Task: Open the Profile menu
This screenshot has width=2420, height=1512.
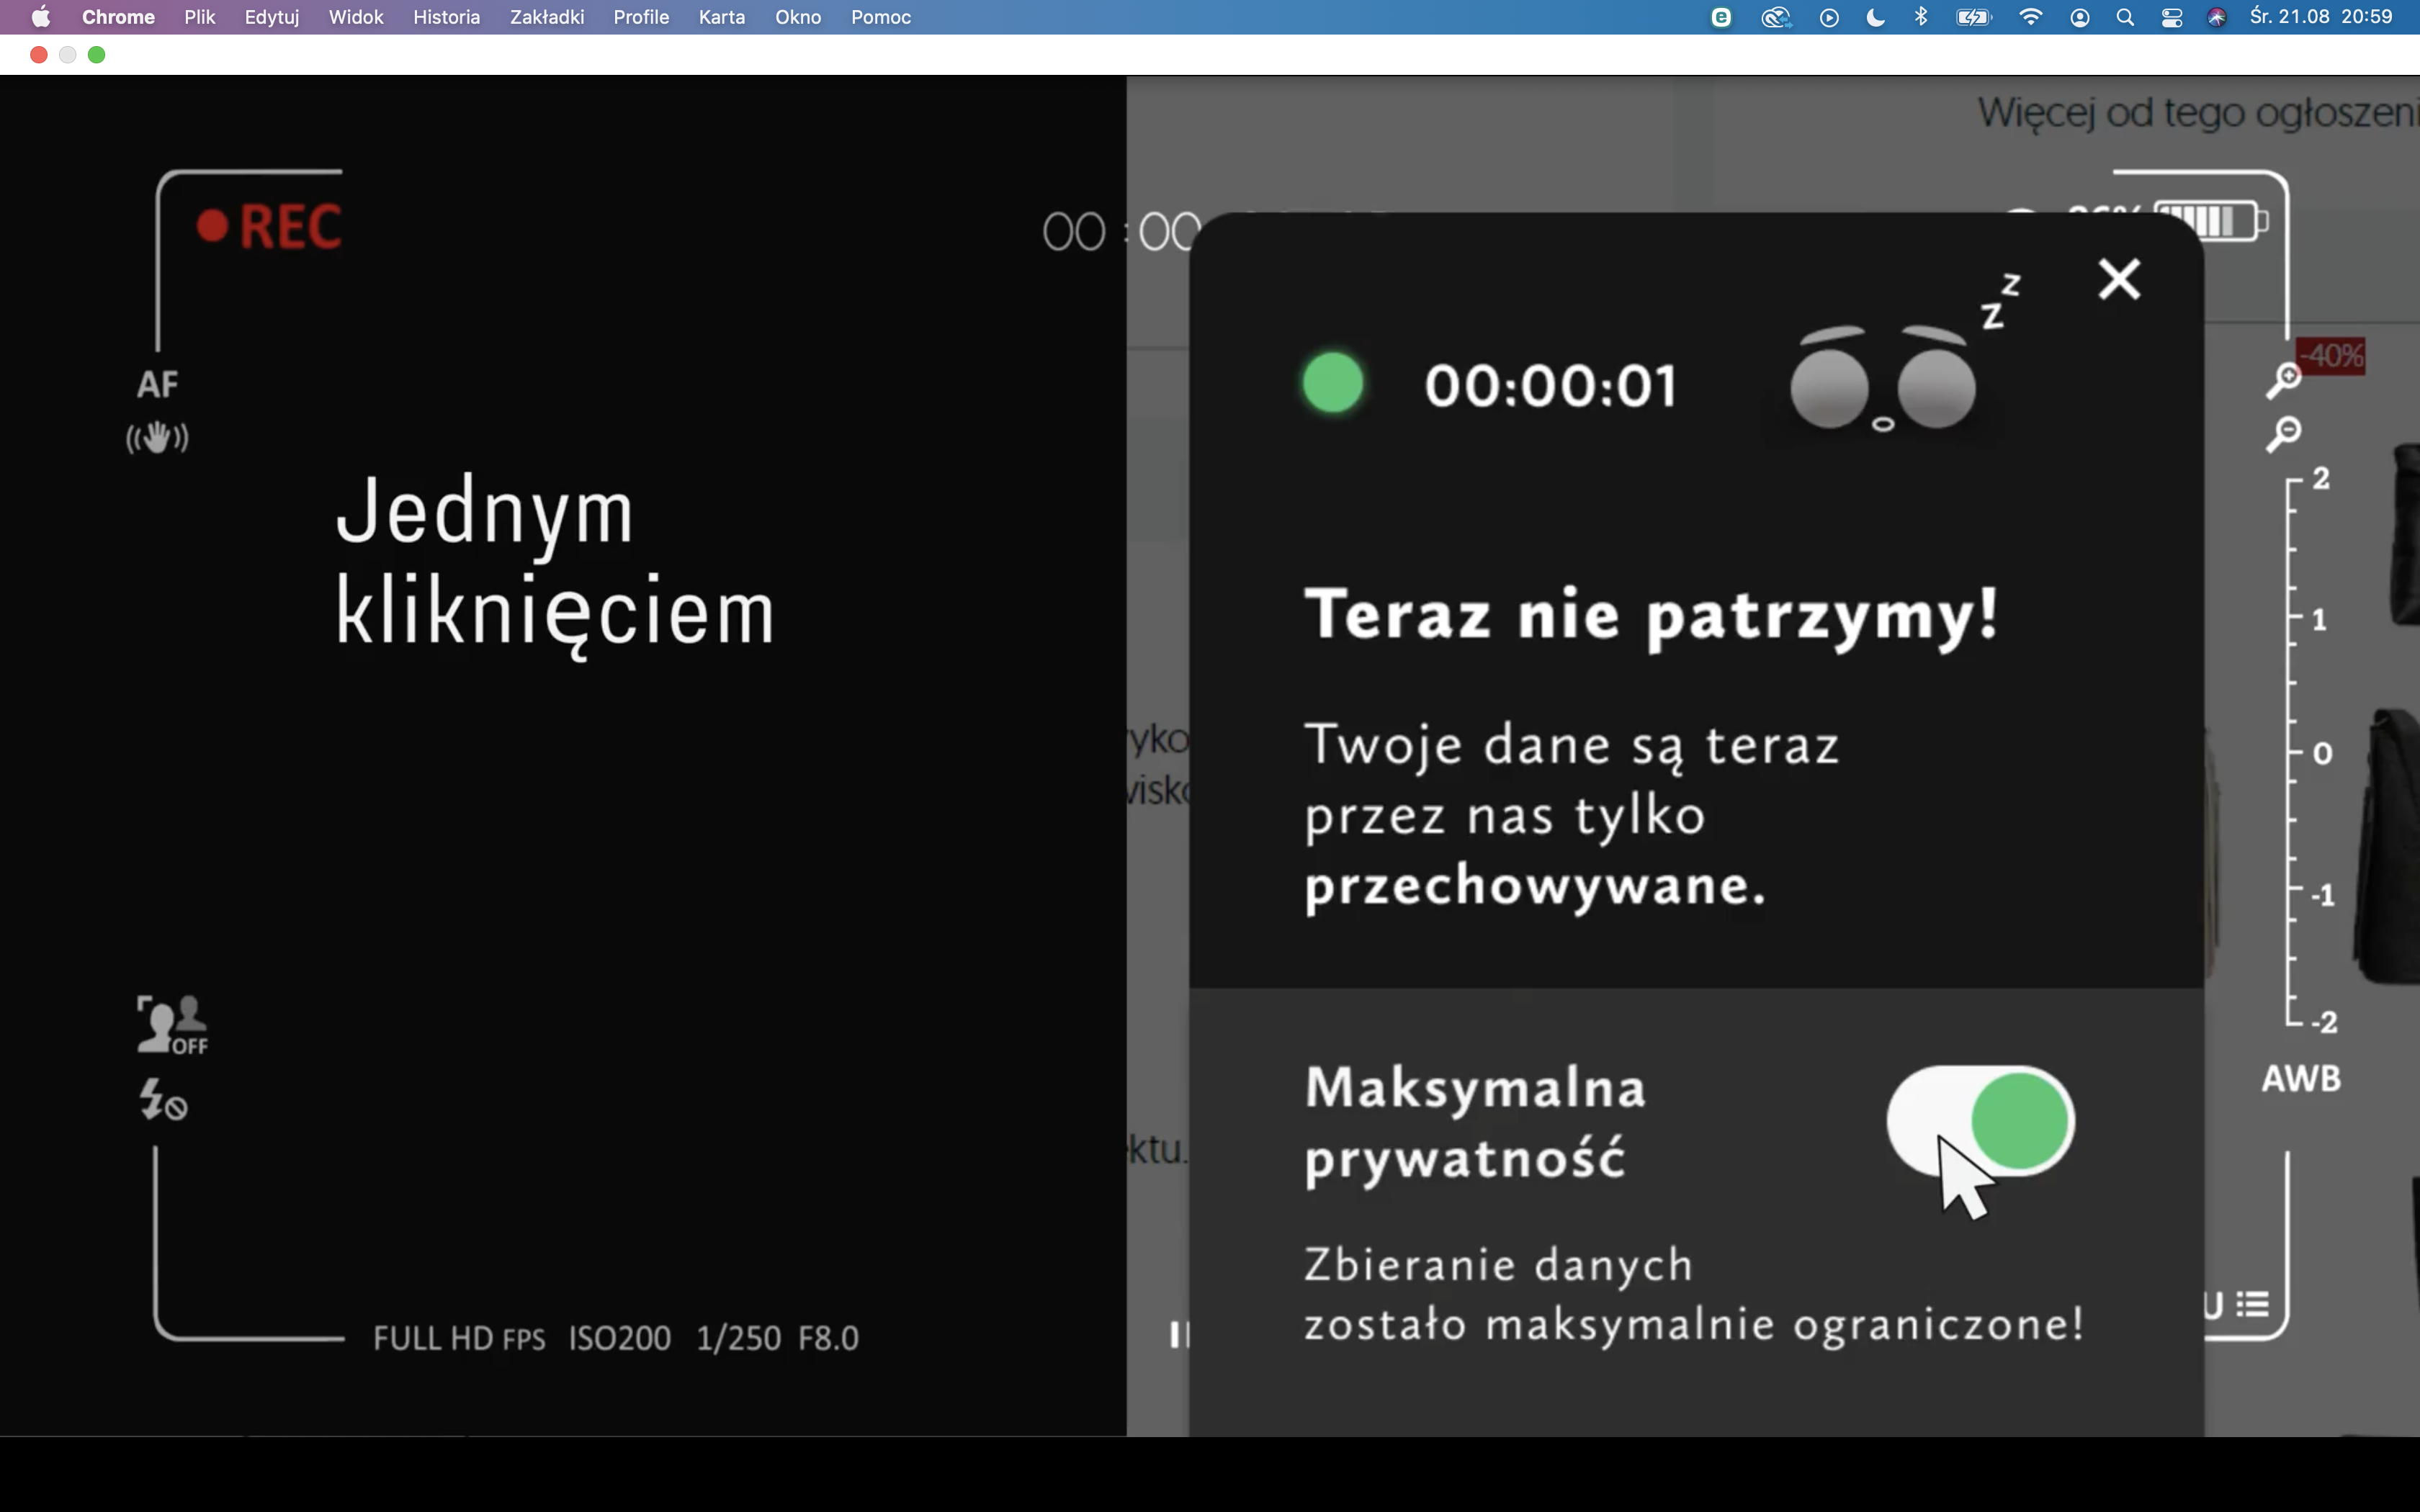Action: [x=641, y=17]
